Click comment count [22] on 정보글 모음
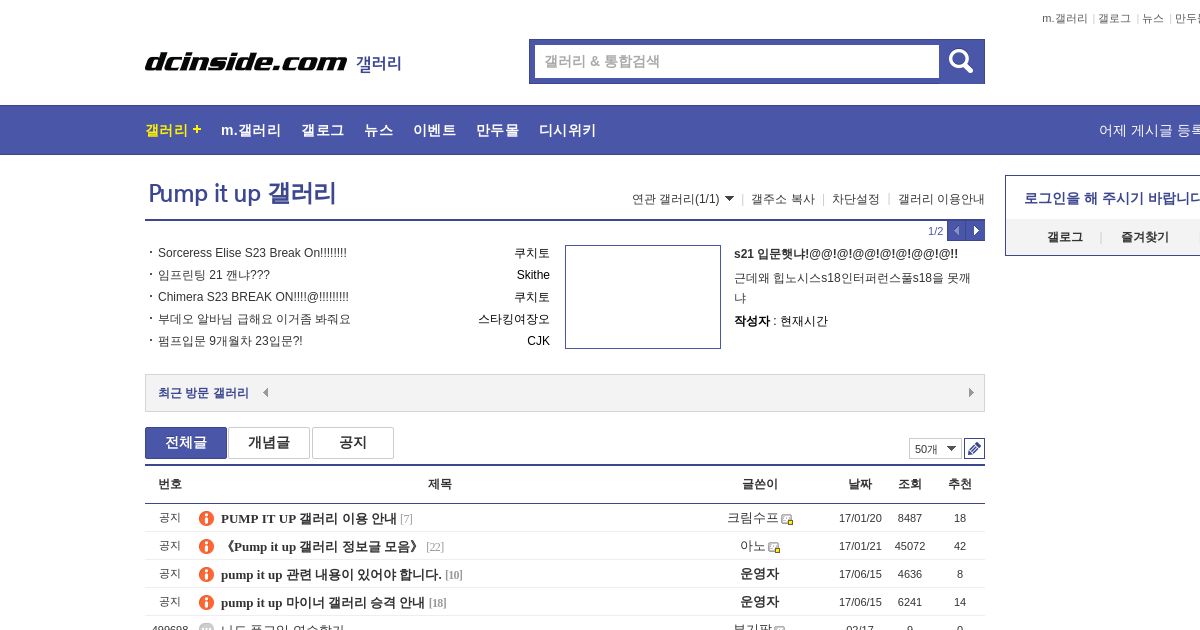Screen dimensions: 1200x630 (435, 547)
